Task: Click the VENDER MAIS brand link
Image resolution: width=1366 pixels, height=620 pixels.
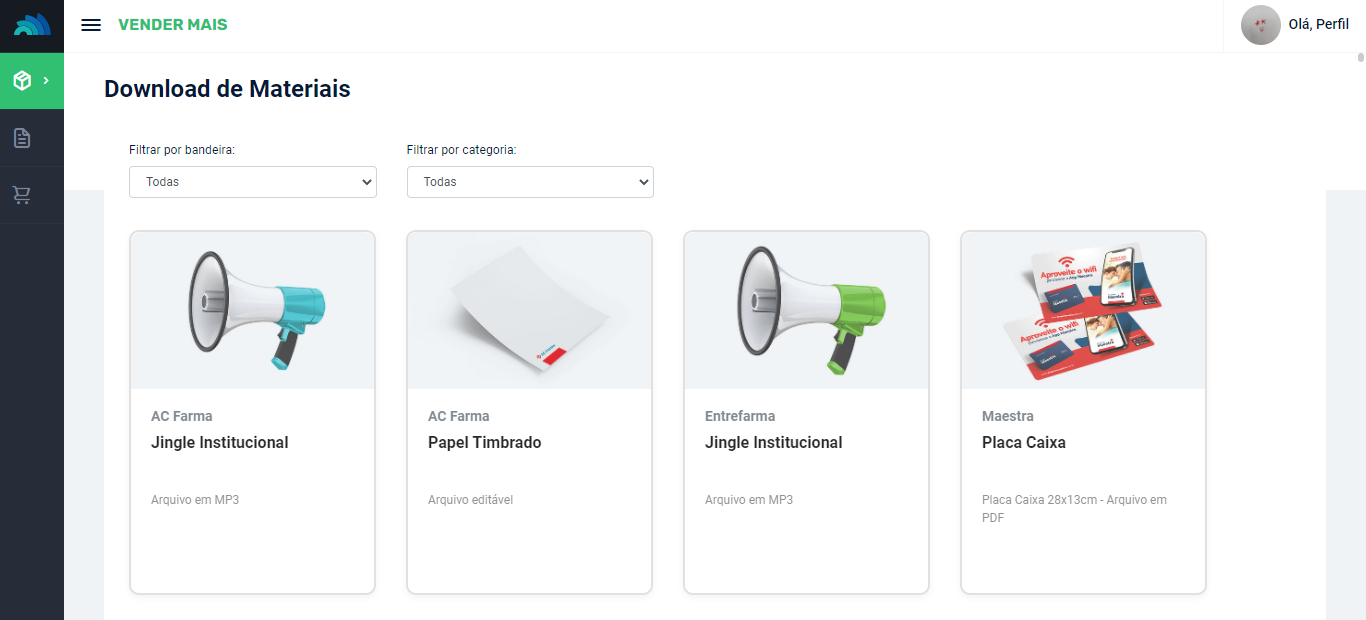Action: [173, 25]
